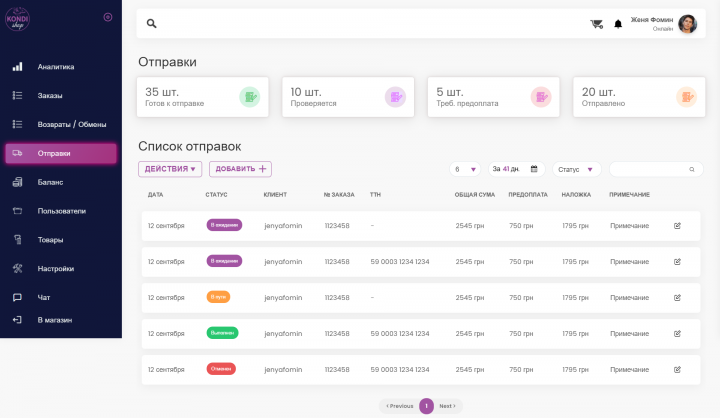Click the top header search field
The image size is (720, 418).
point(421,23)
